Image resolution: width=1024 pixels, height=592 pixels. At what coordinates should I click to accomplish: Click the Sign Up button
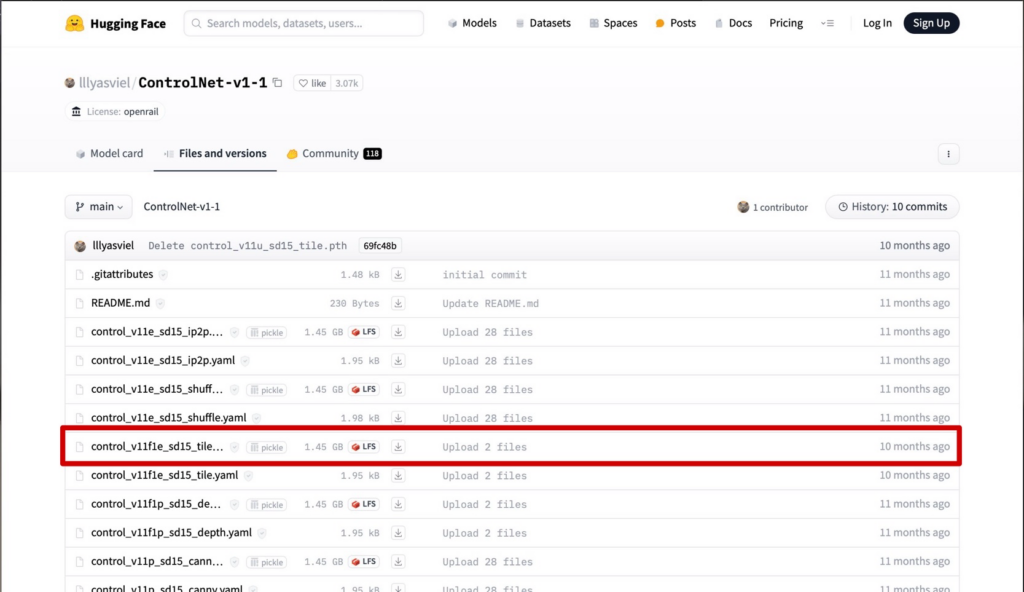click(x=931, y=23)
